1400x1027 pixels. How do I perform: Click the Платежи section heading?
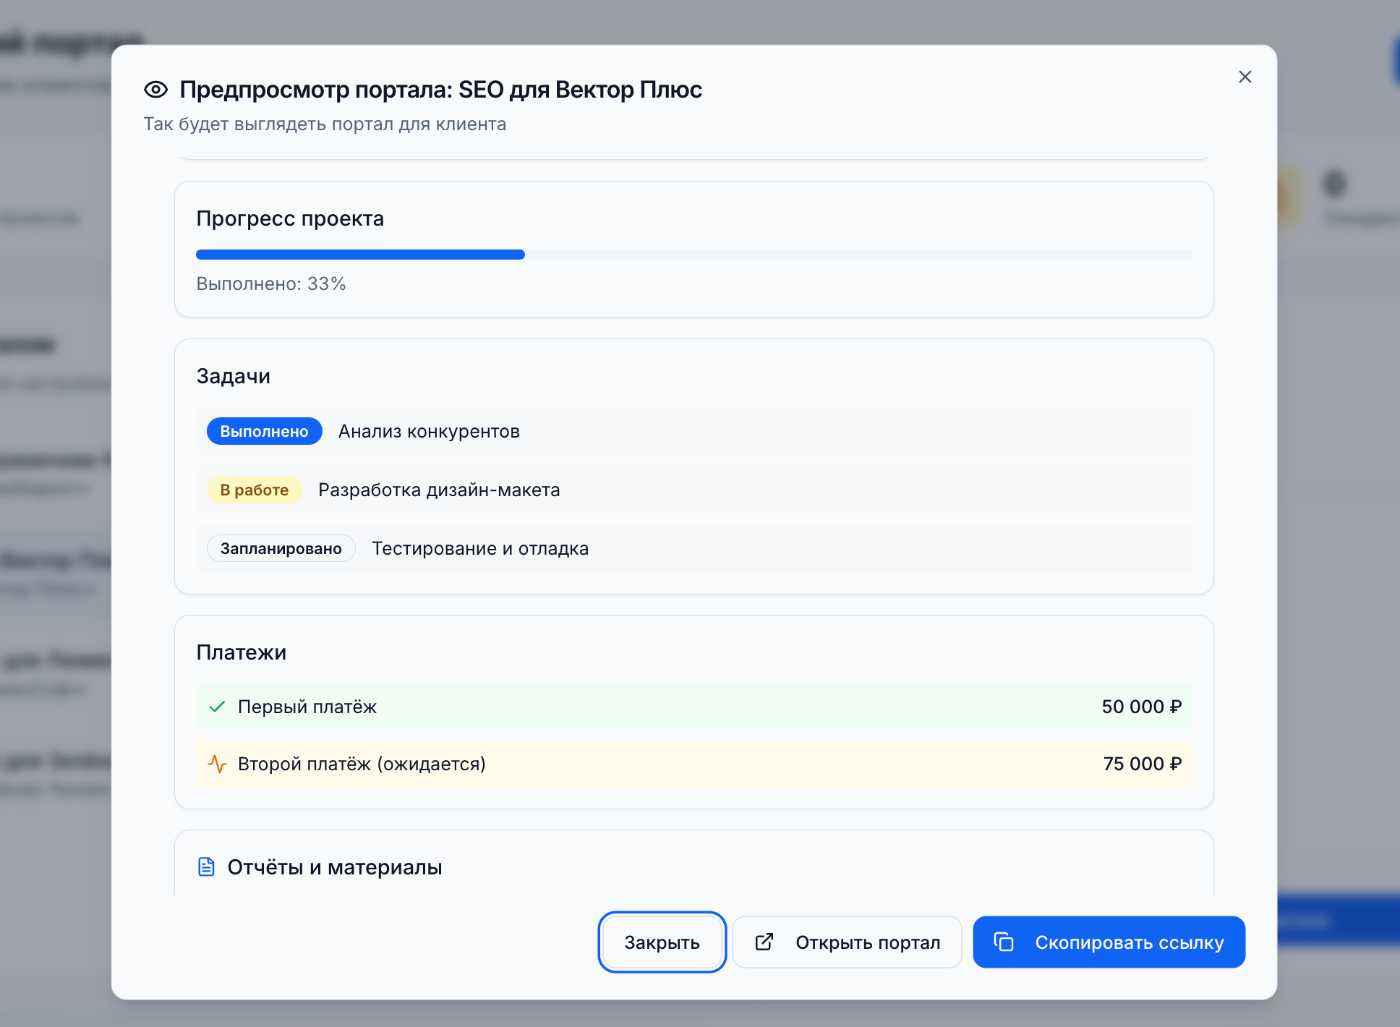click(x=241, y=652)
